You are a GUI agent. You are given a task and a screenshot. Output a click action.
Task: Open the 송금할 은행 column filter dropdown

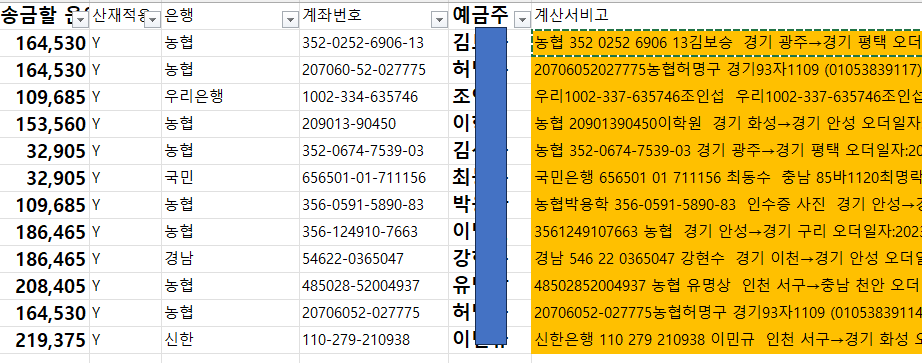click(x=81, y=20)
